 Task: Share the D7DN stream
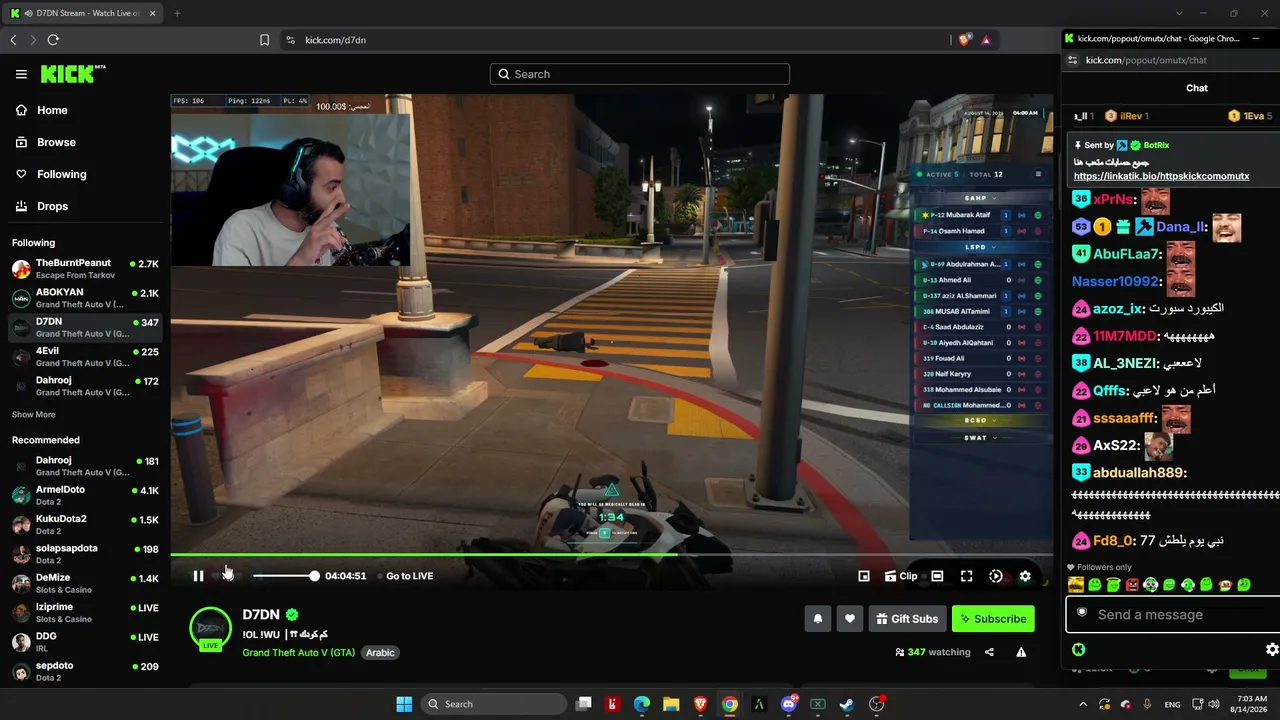pos(989,652)
